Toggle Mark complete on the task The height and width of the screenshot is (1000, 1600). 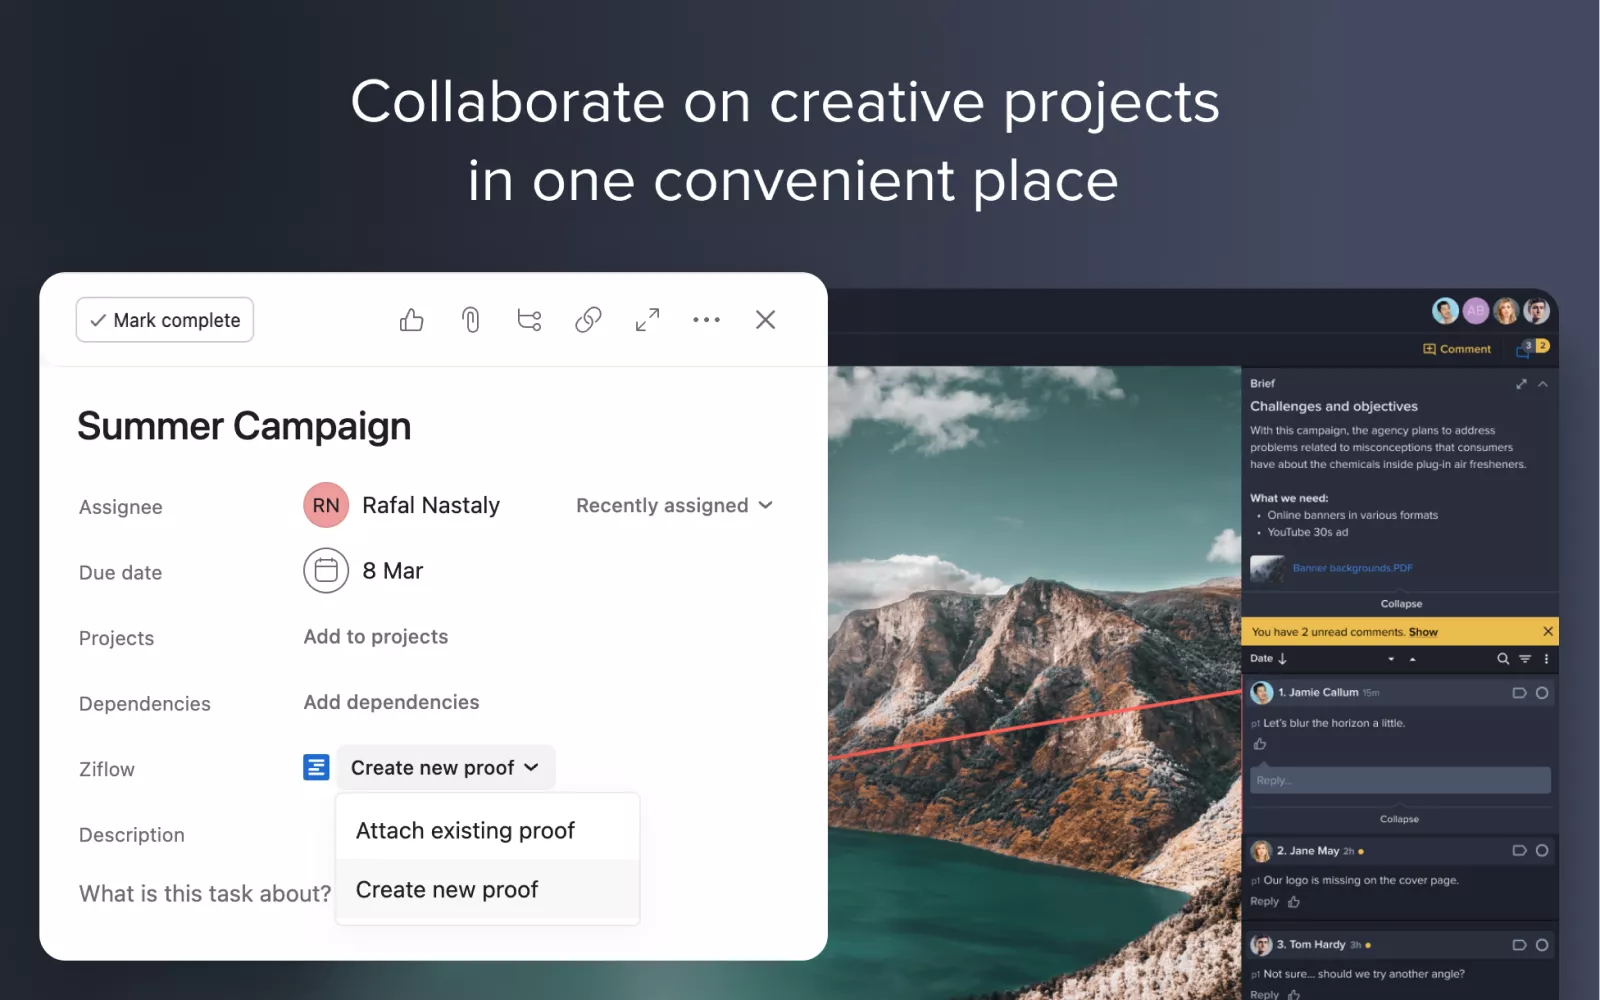[x=165, y=320]
